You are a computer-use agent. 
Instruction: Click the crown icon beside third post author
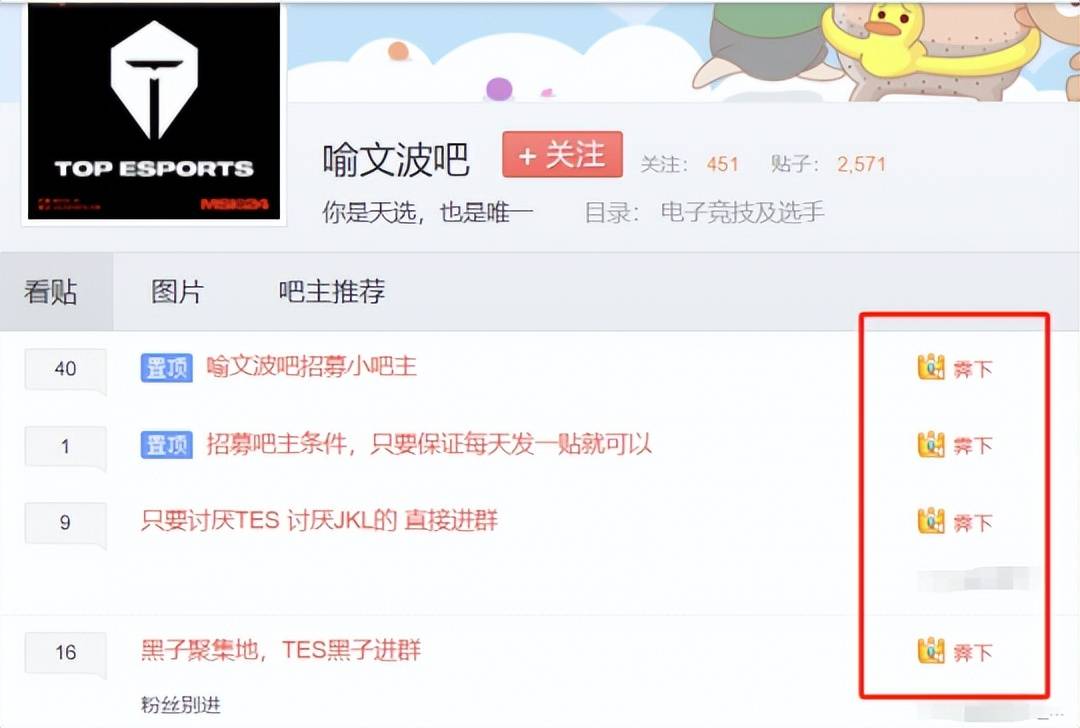coord(931,521)
